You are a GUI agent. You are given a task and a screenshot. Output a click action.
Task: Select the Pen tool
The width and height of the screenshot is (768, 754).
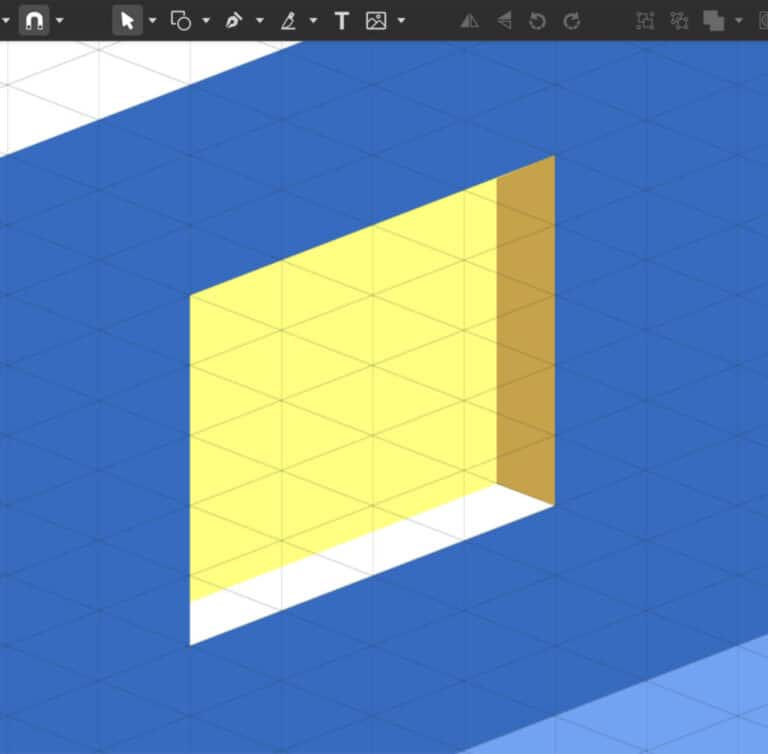point(234,21)
